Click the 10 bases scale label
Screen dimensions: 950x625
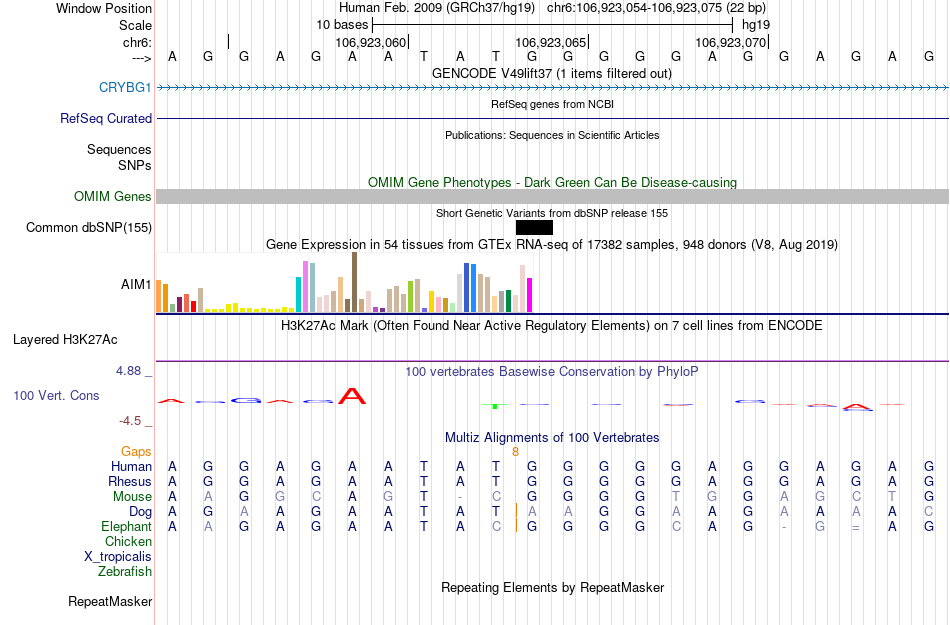342,25
